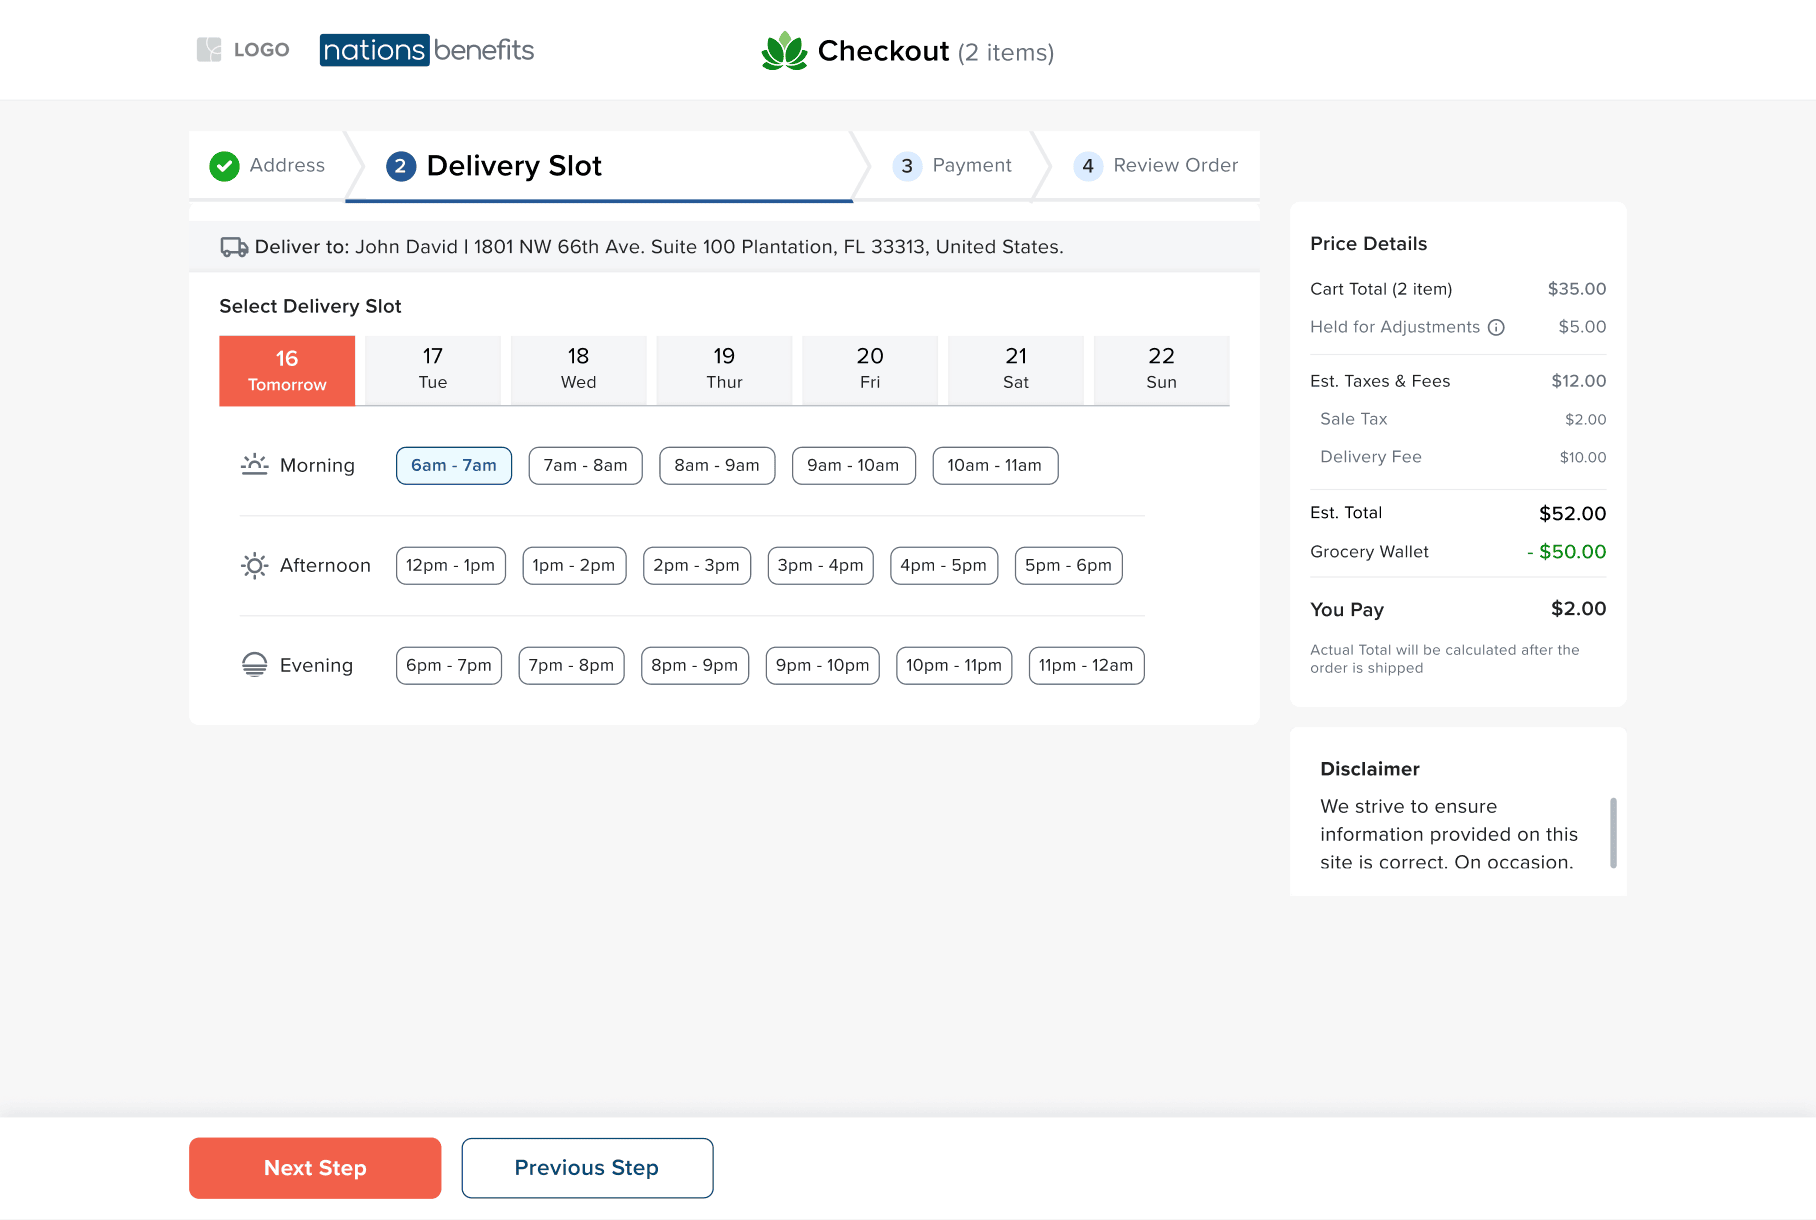Click the sunrise icon next to Morning
This screenshot has height=1220, width=1816.
pos(255,464)
